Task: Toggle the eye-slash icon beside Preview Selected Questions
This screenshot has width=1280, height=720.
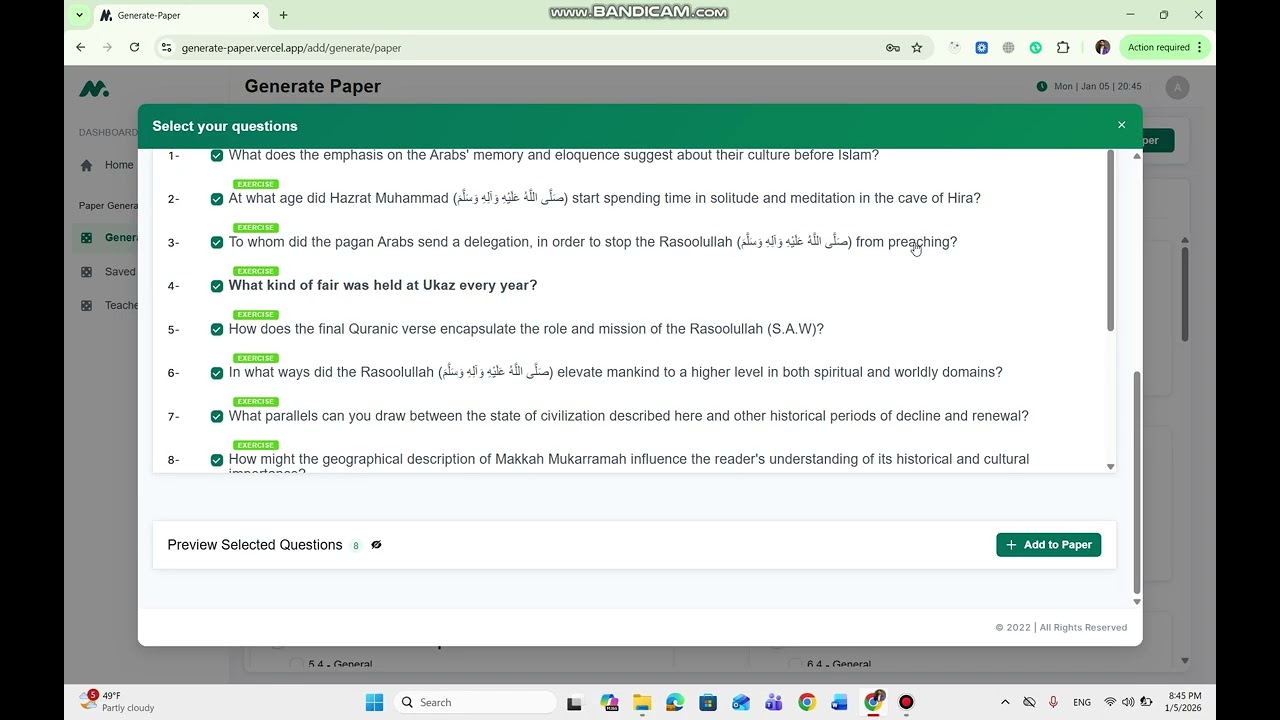Action: pos(376,545)
